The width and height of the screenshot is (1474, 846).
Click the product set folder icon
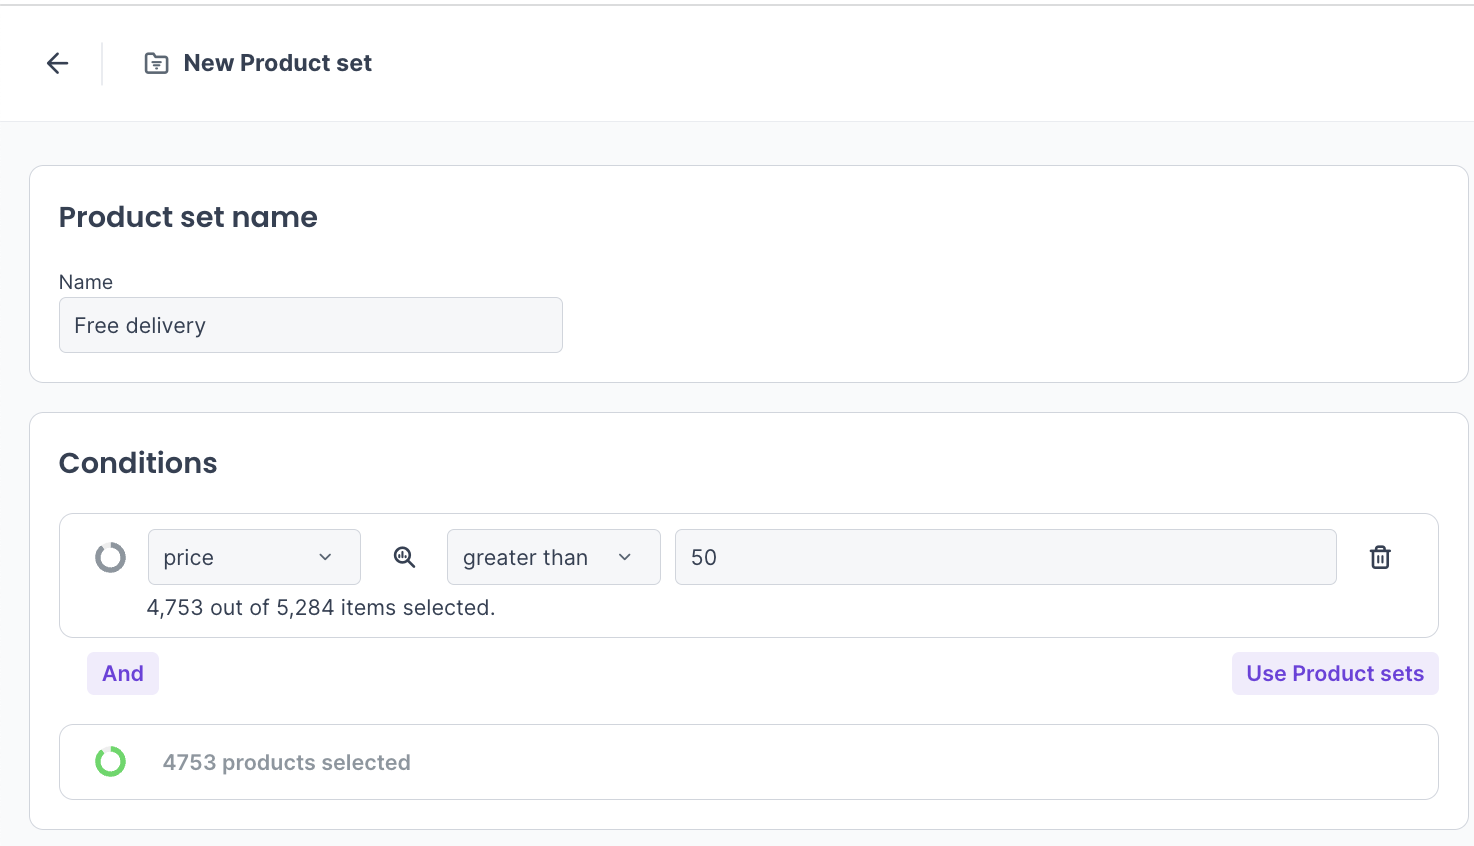(x=157, y=64)
